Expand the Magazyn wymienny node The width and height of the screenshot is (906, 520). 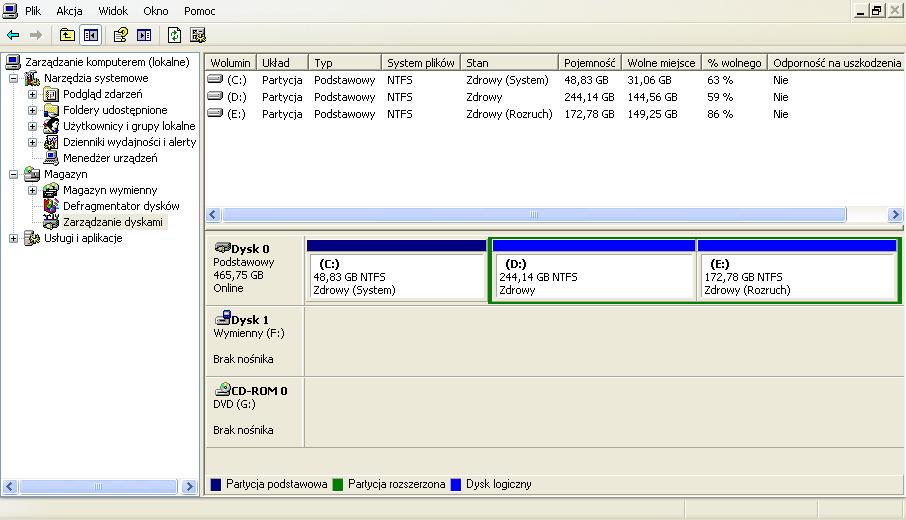click(32, 190)
